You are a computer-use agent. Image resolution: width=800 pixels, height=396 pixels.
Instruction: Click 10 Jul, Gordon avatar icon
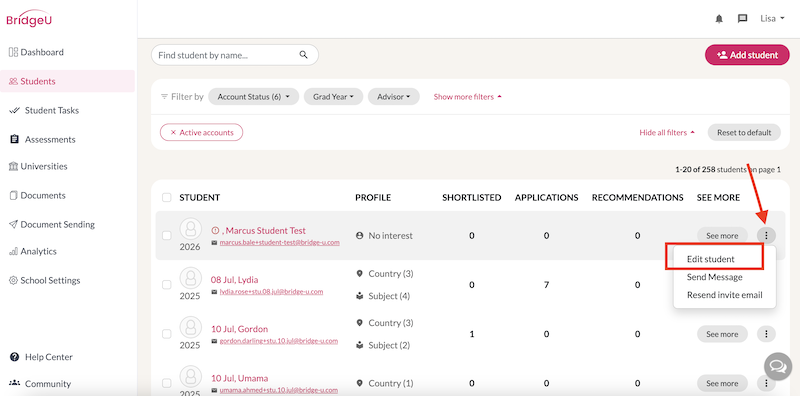point(190,327)
